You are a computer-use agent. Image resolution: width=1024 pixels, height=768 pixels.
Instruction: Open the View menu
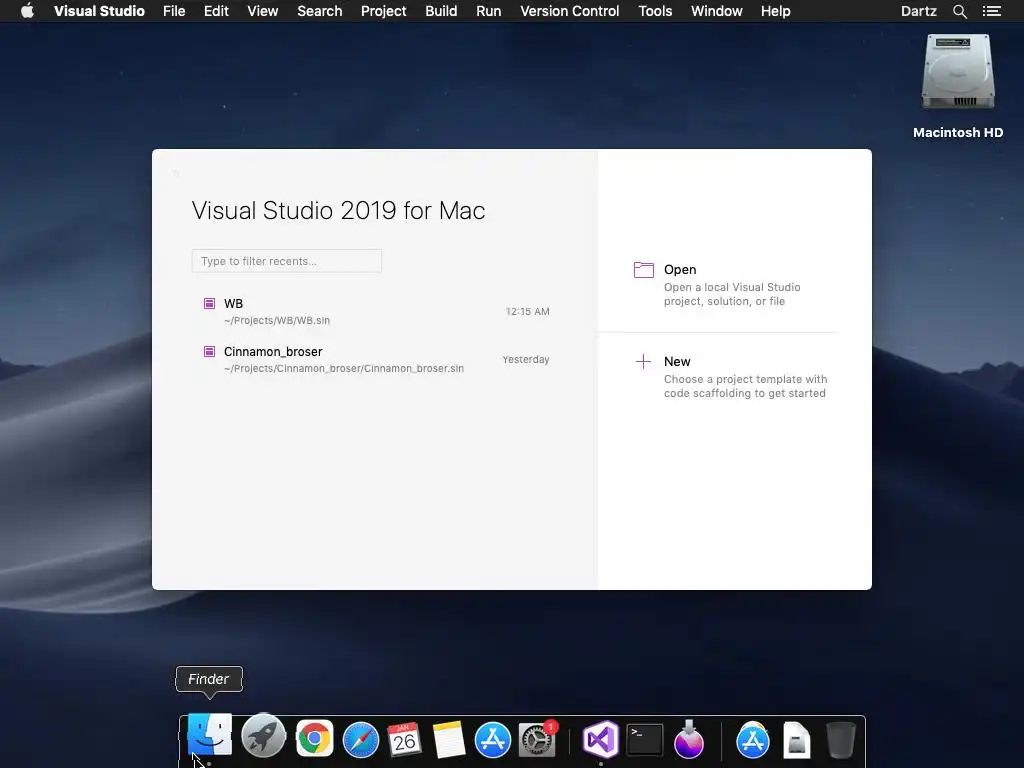click(x=263, y=11)
